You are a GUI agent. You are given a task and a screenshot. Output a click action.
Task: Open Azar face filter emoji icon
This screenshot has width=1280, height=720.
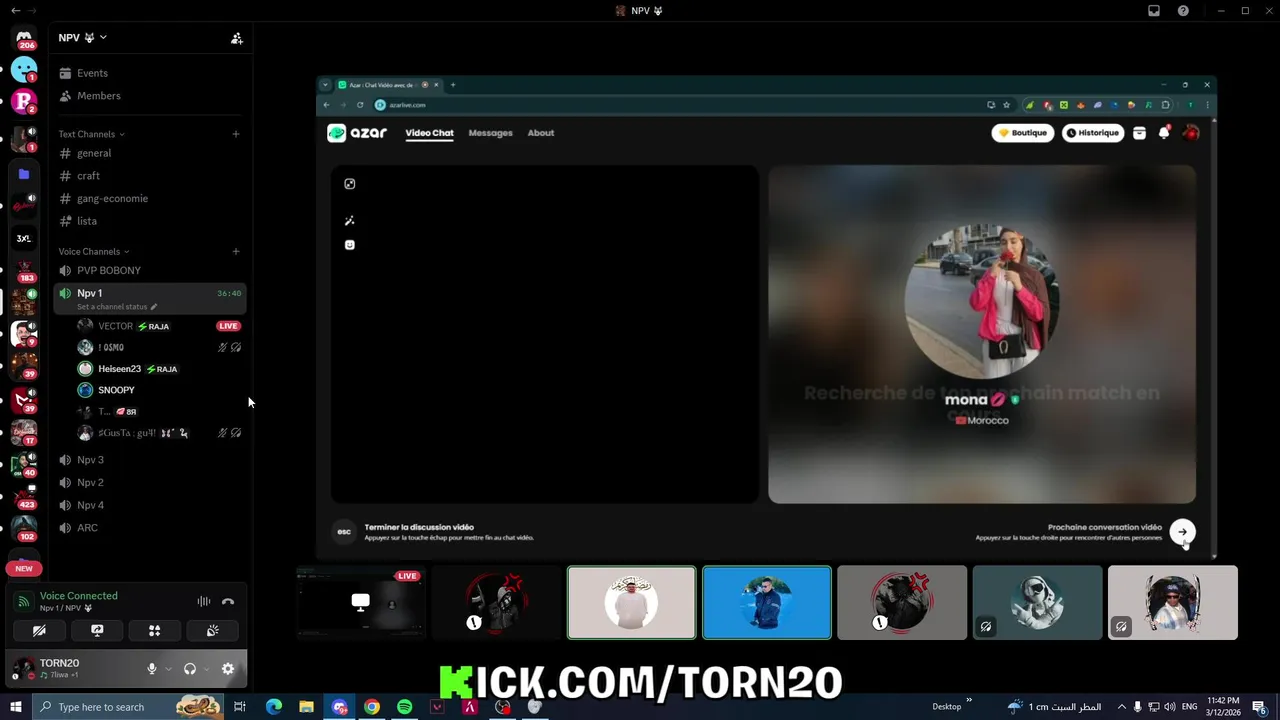(349, 245)
